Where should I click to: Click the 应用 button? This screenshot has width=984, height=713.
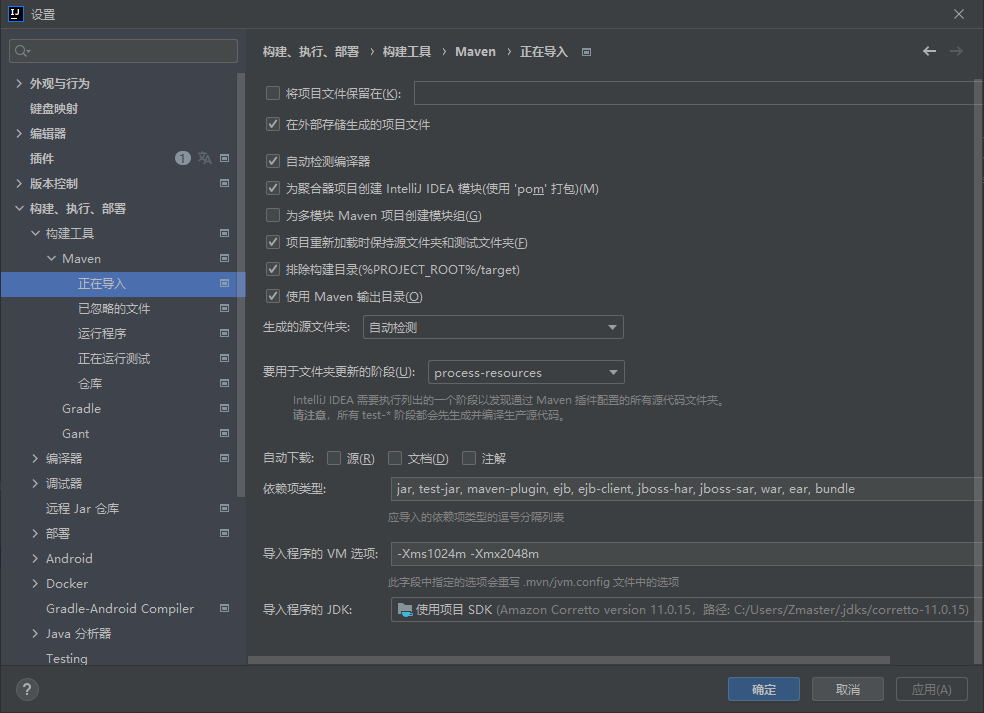(x=931, y=689)
